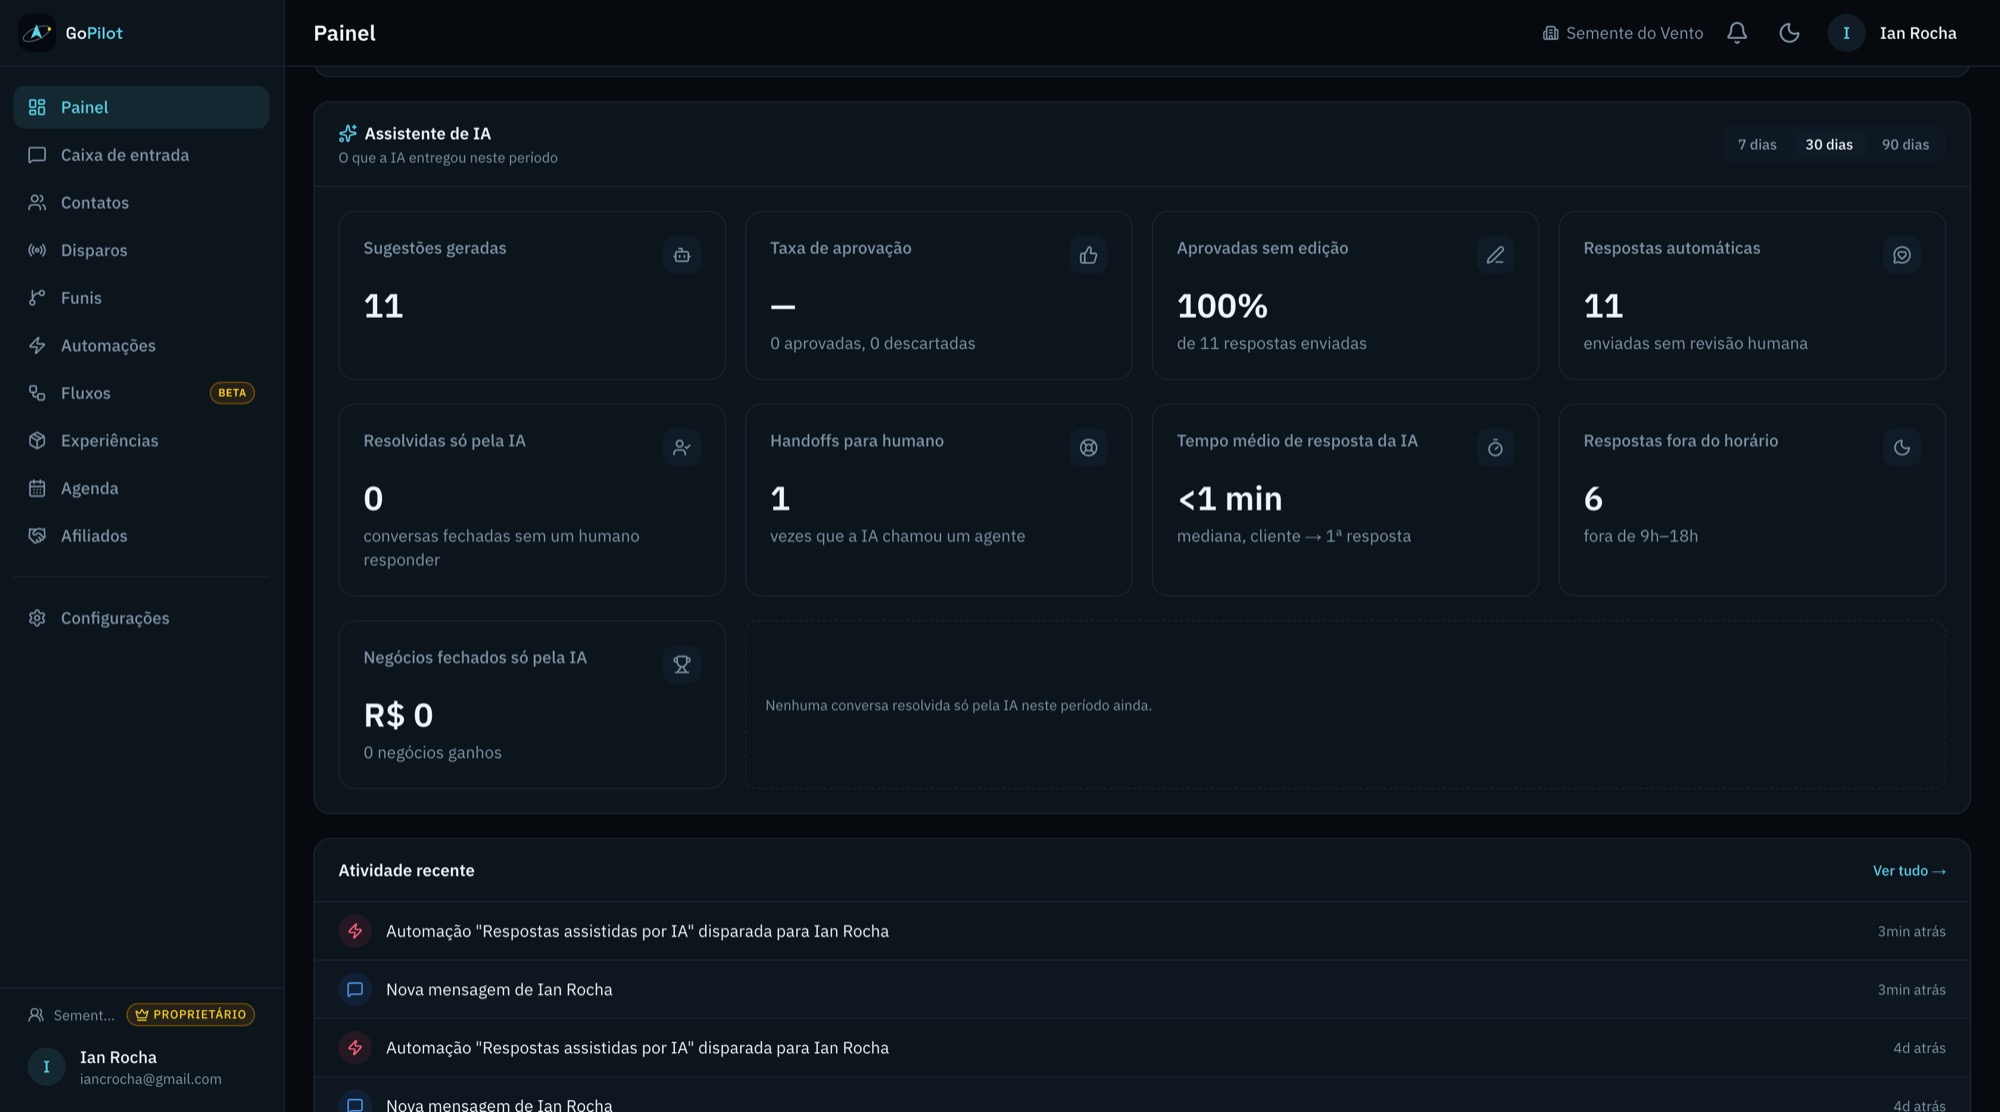
Task: Click the Experiências cube icon
Action: click(37, 441)
